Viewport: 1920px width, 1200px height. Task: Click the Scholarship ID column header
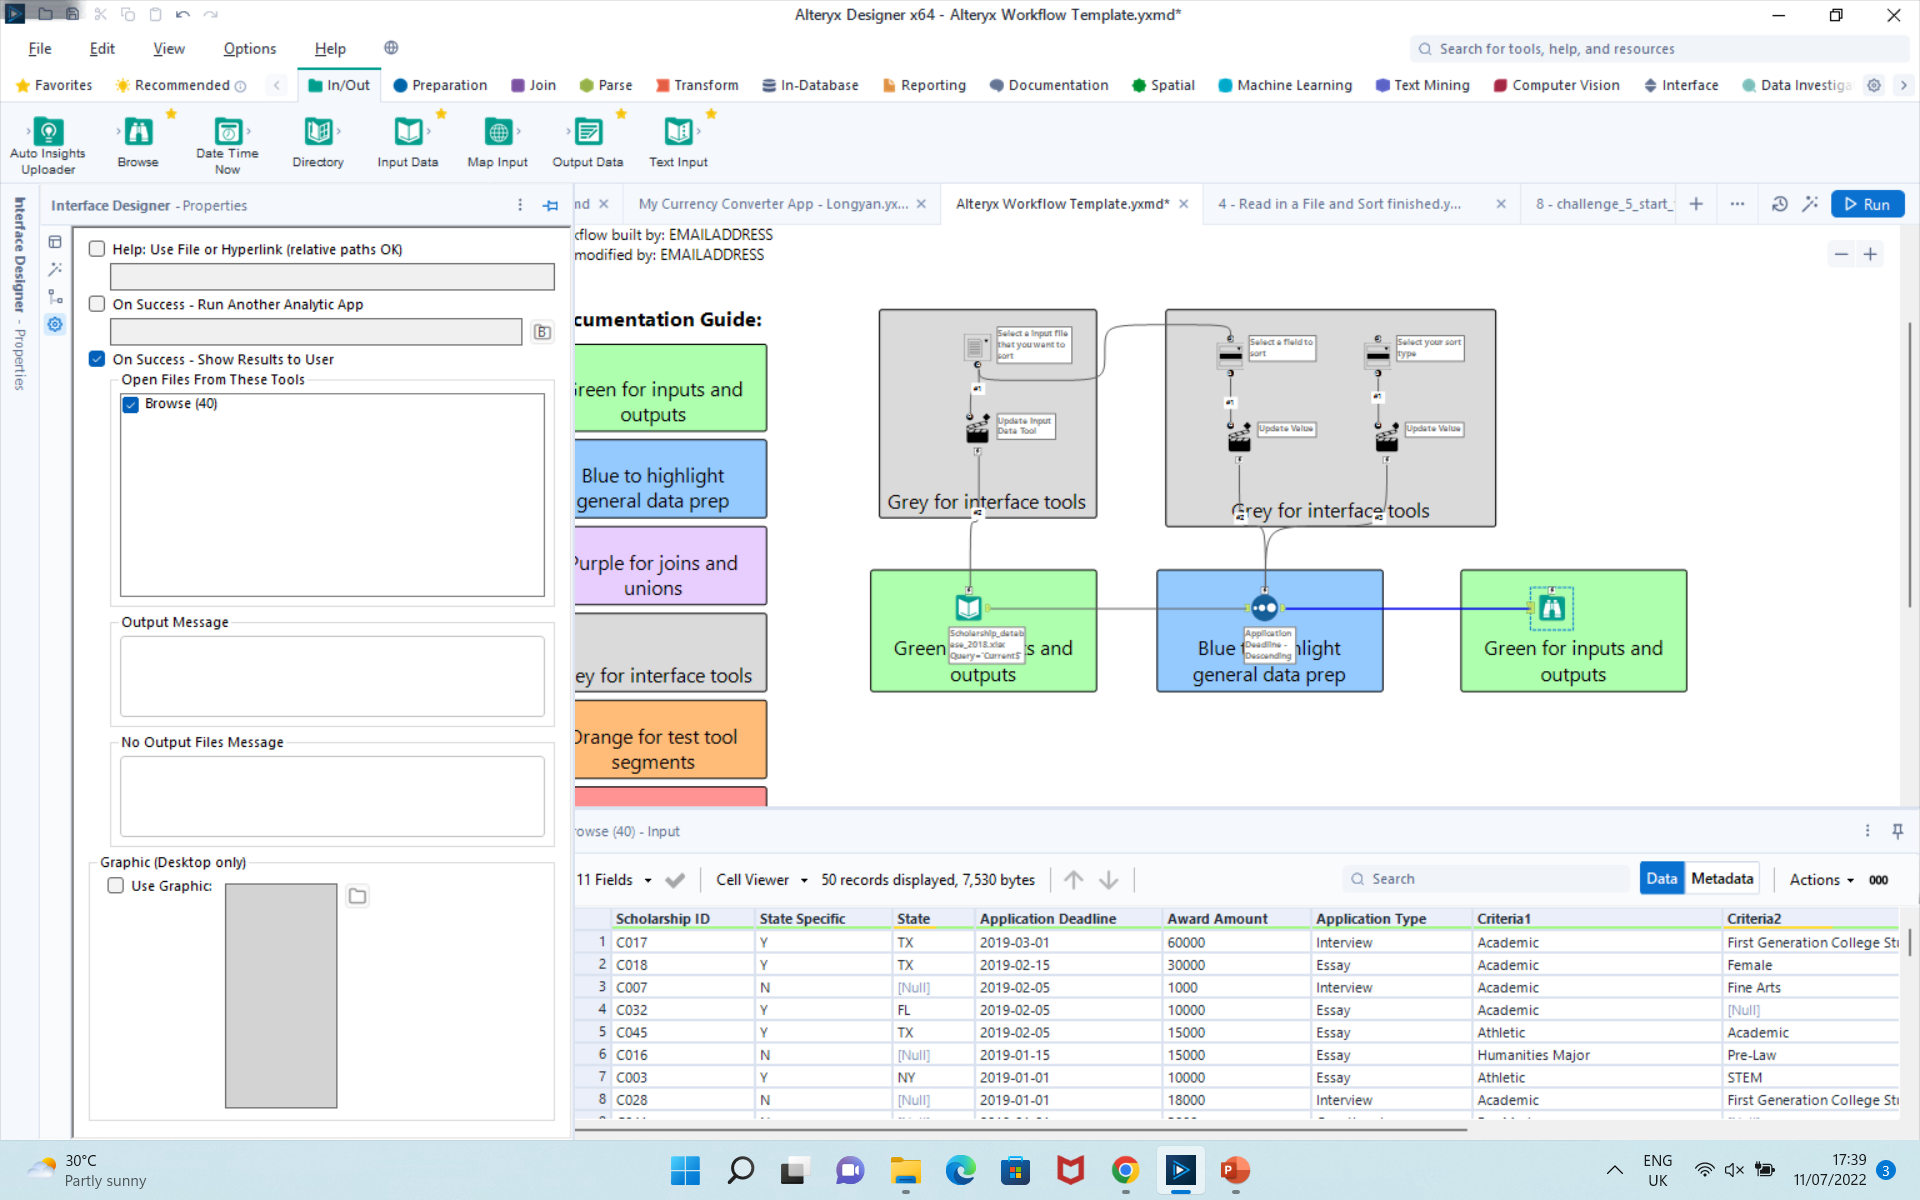point(683,918)
